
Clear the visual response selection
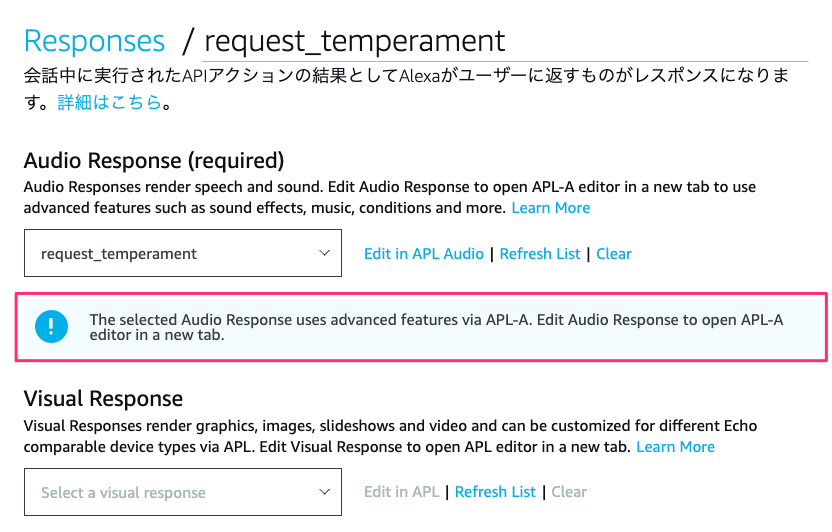tap(569, 492)
